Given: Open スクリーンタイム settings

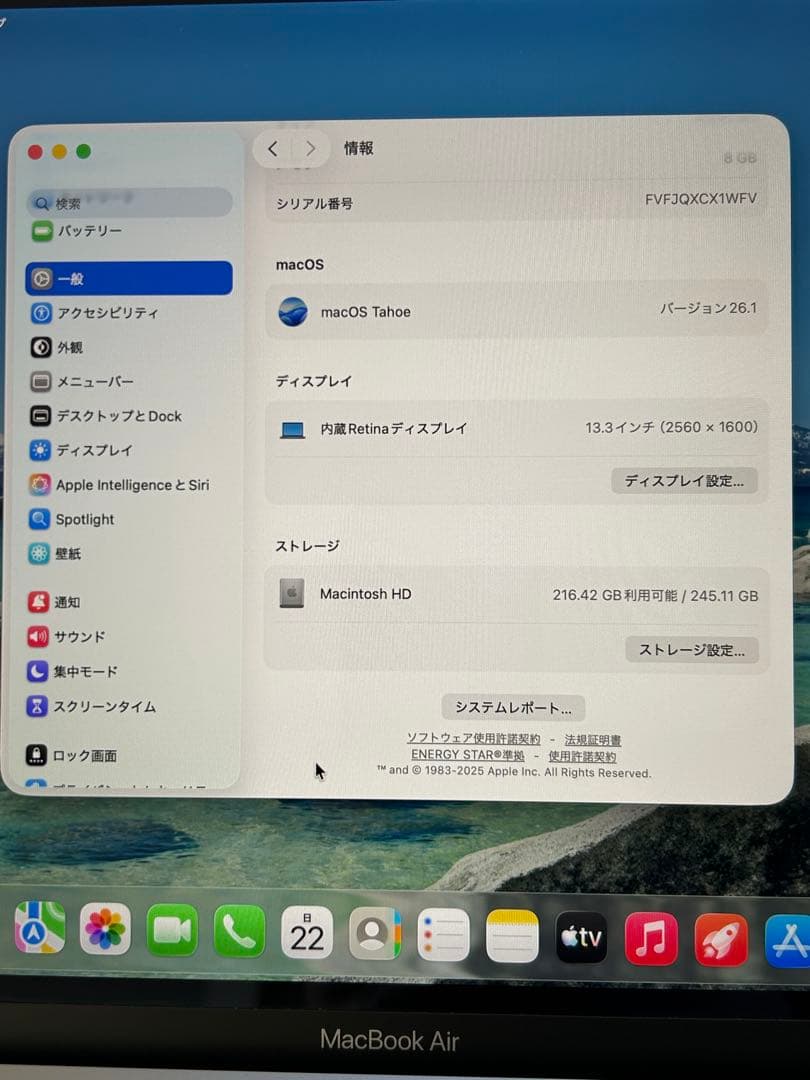Looking at the screenshot, I should point(92,706).
